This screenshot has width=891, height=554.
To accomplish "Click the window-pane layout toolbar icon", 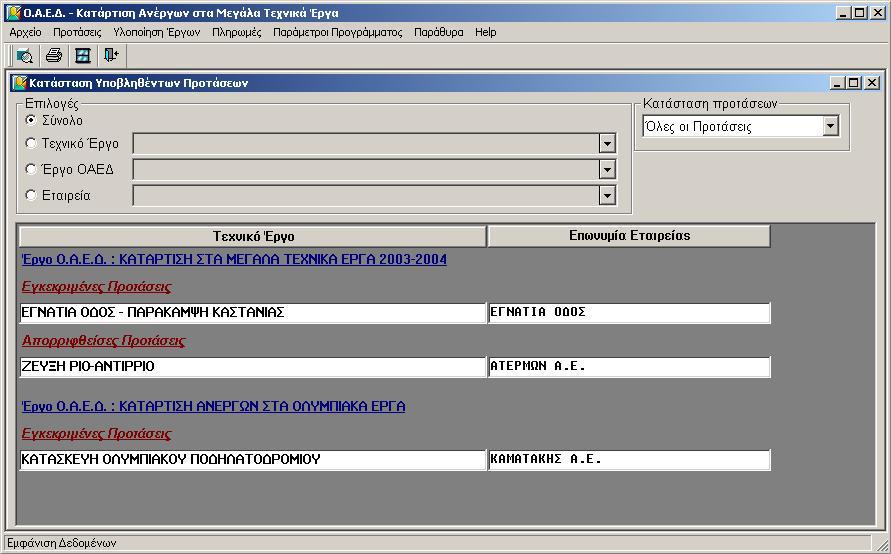I will pyautogui.click(x=83, y=56).
